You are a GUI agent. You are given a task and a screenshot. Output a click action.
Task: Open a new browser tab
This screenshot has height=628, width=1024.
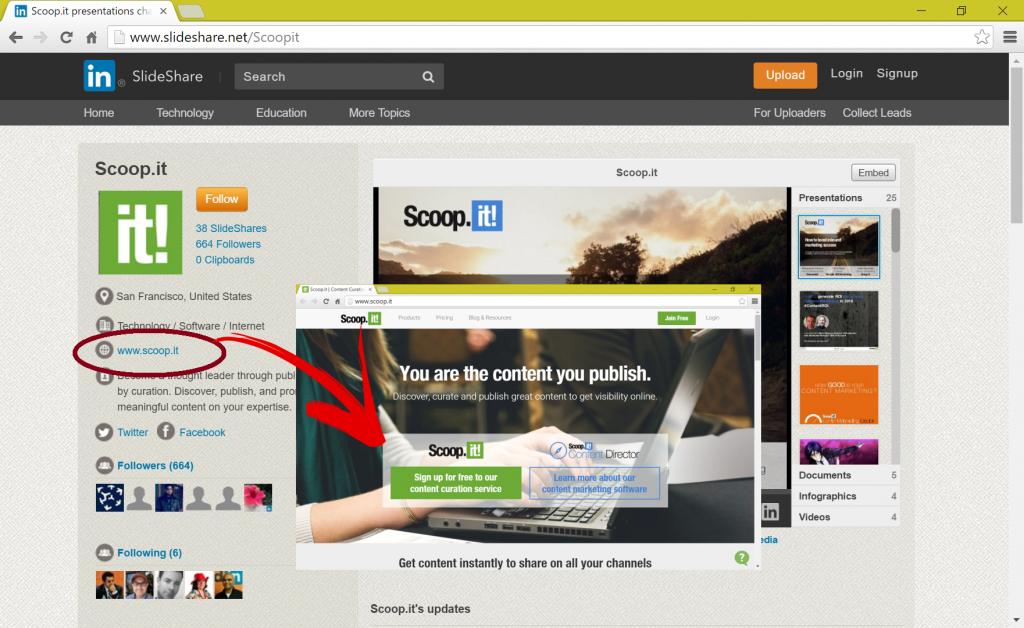pos(190,11)
